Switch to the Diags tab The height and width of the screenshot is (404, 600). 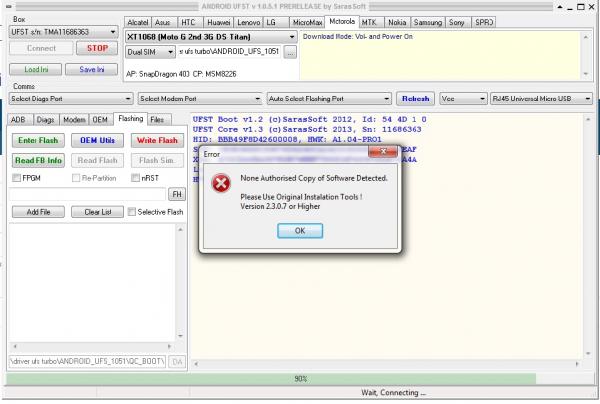[x=46, y=120]
